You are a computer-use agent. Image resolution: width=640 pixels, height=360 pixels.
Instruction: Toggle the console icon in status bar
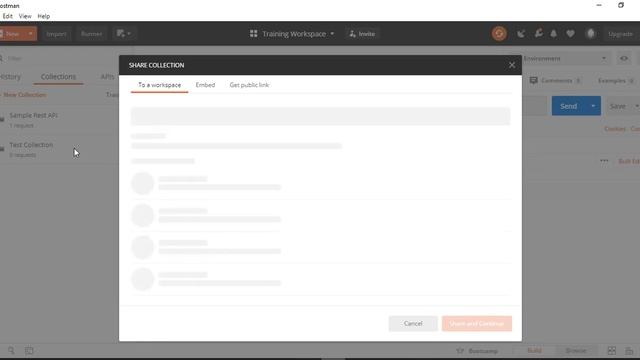point(29,351)
